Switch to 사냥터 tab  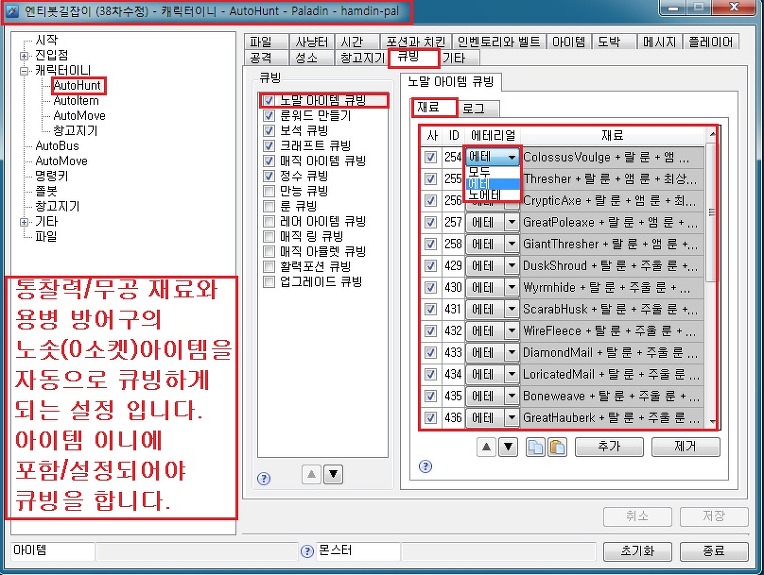pos(311,42)
